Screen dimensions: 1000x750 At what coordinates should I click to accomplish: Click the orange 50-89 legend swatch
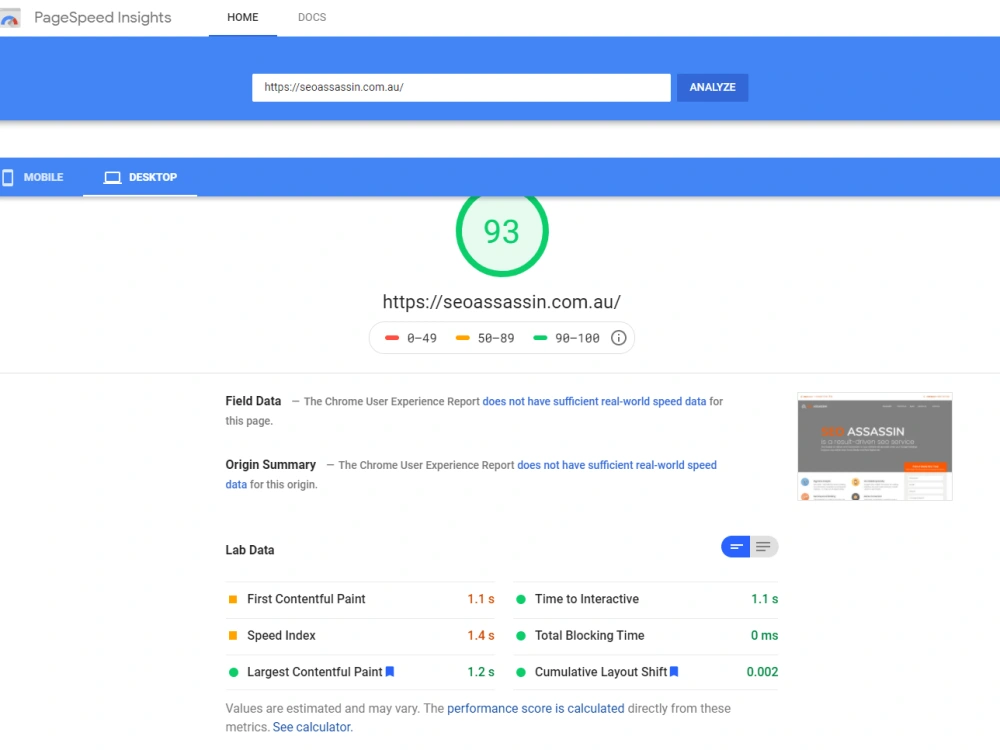tap(462, 338)
